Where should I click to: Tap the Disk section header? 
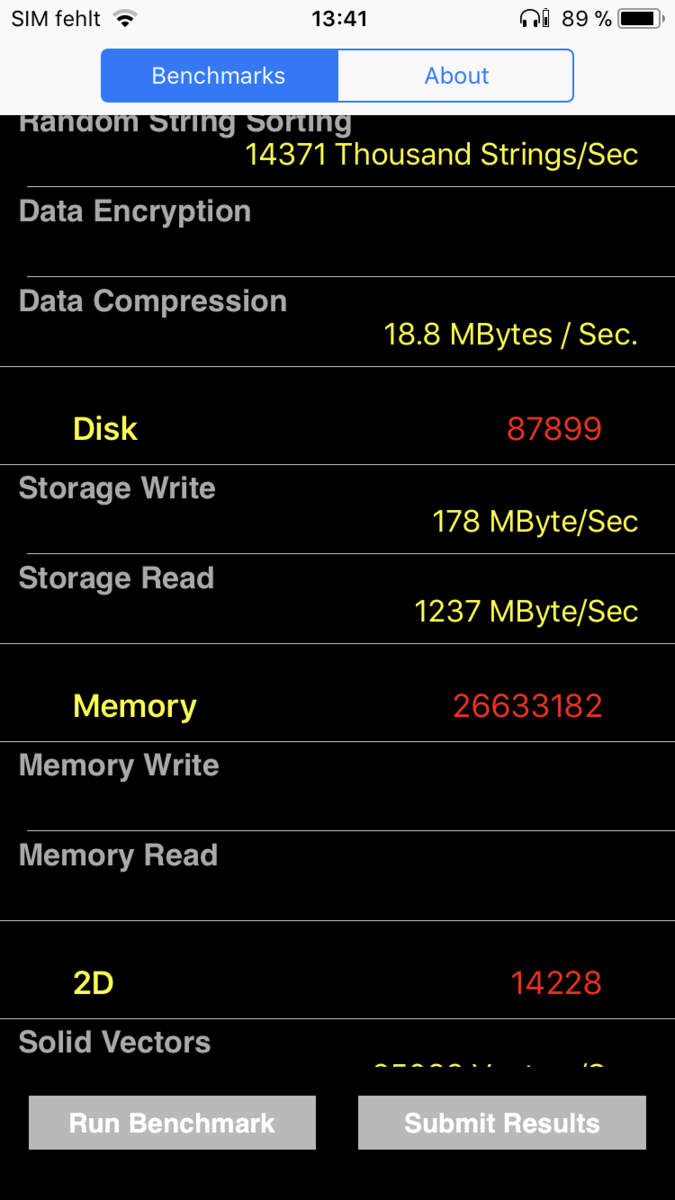coord(105,429)
